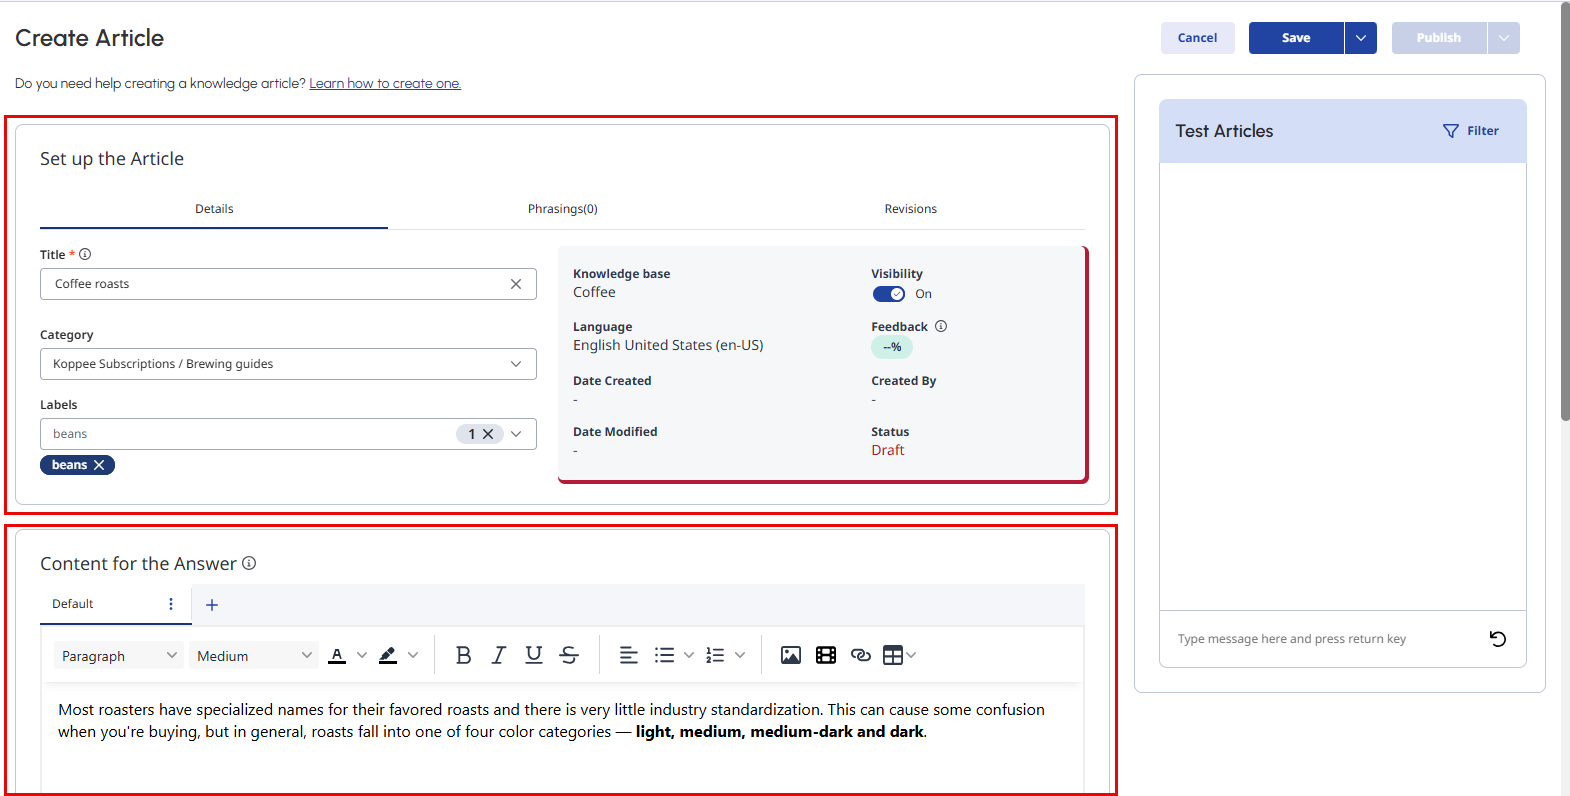
Task: Switch to the Phrasings(0) tab
Action: pyautogui.click(x=562, y=209)
